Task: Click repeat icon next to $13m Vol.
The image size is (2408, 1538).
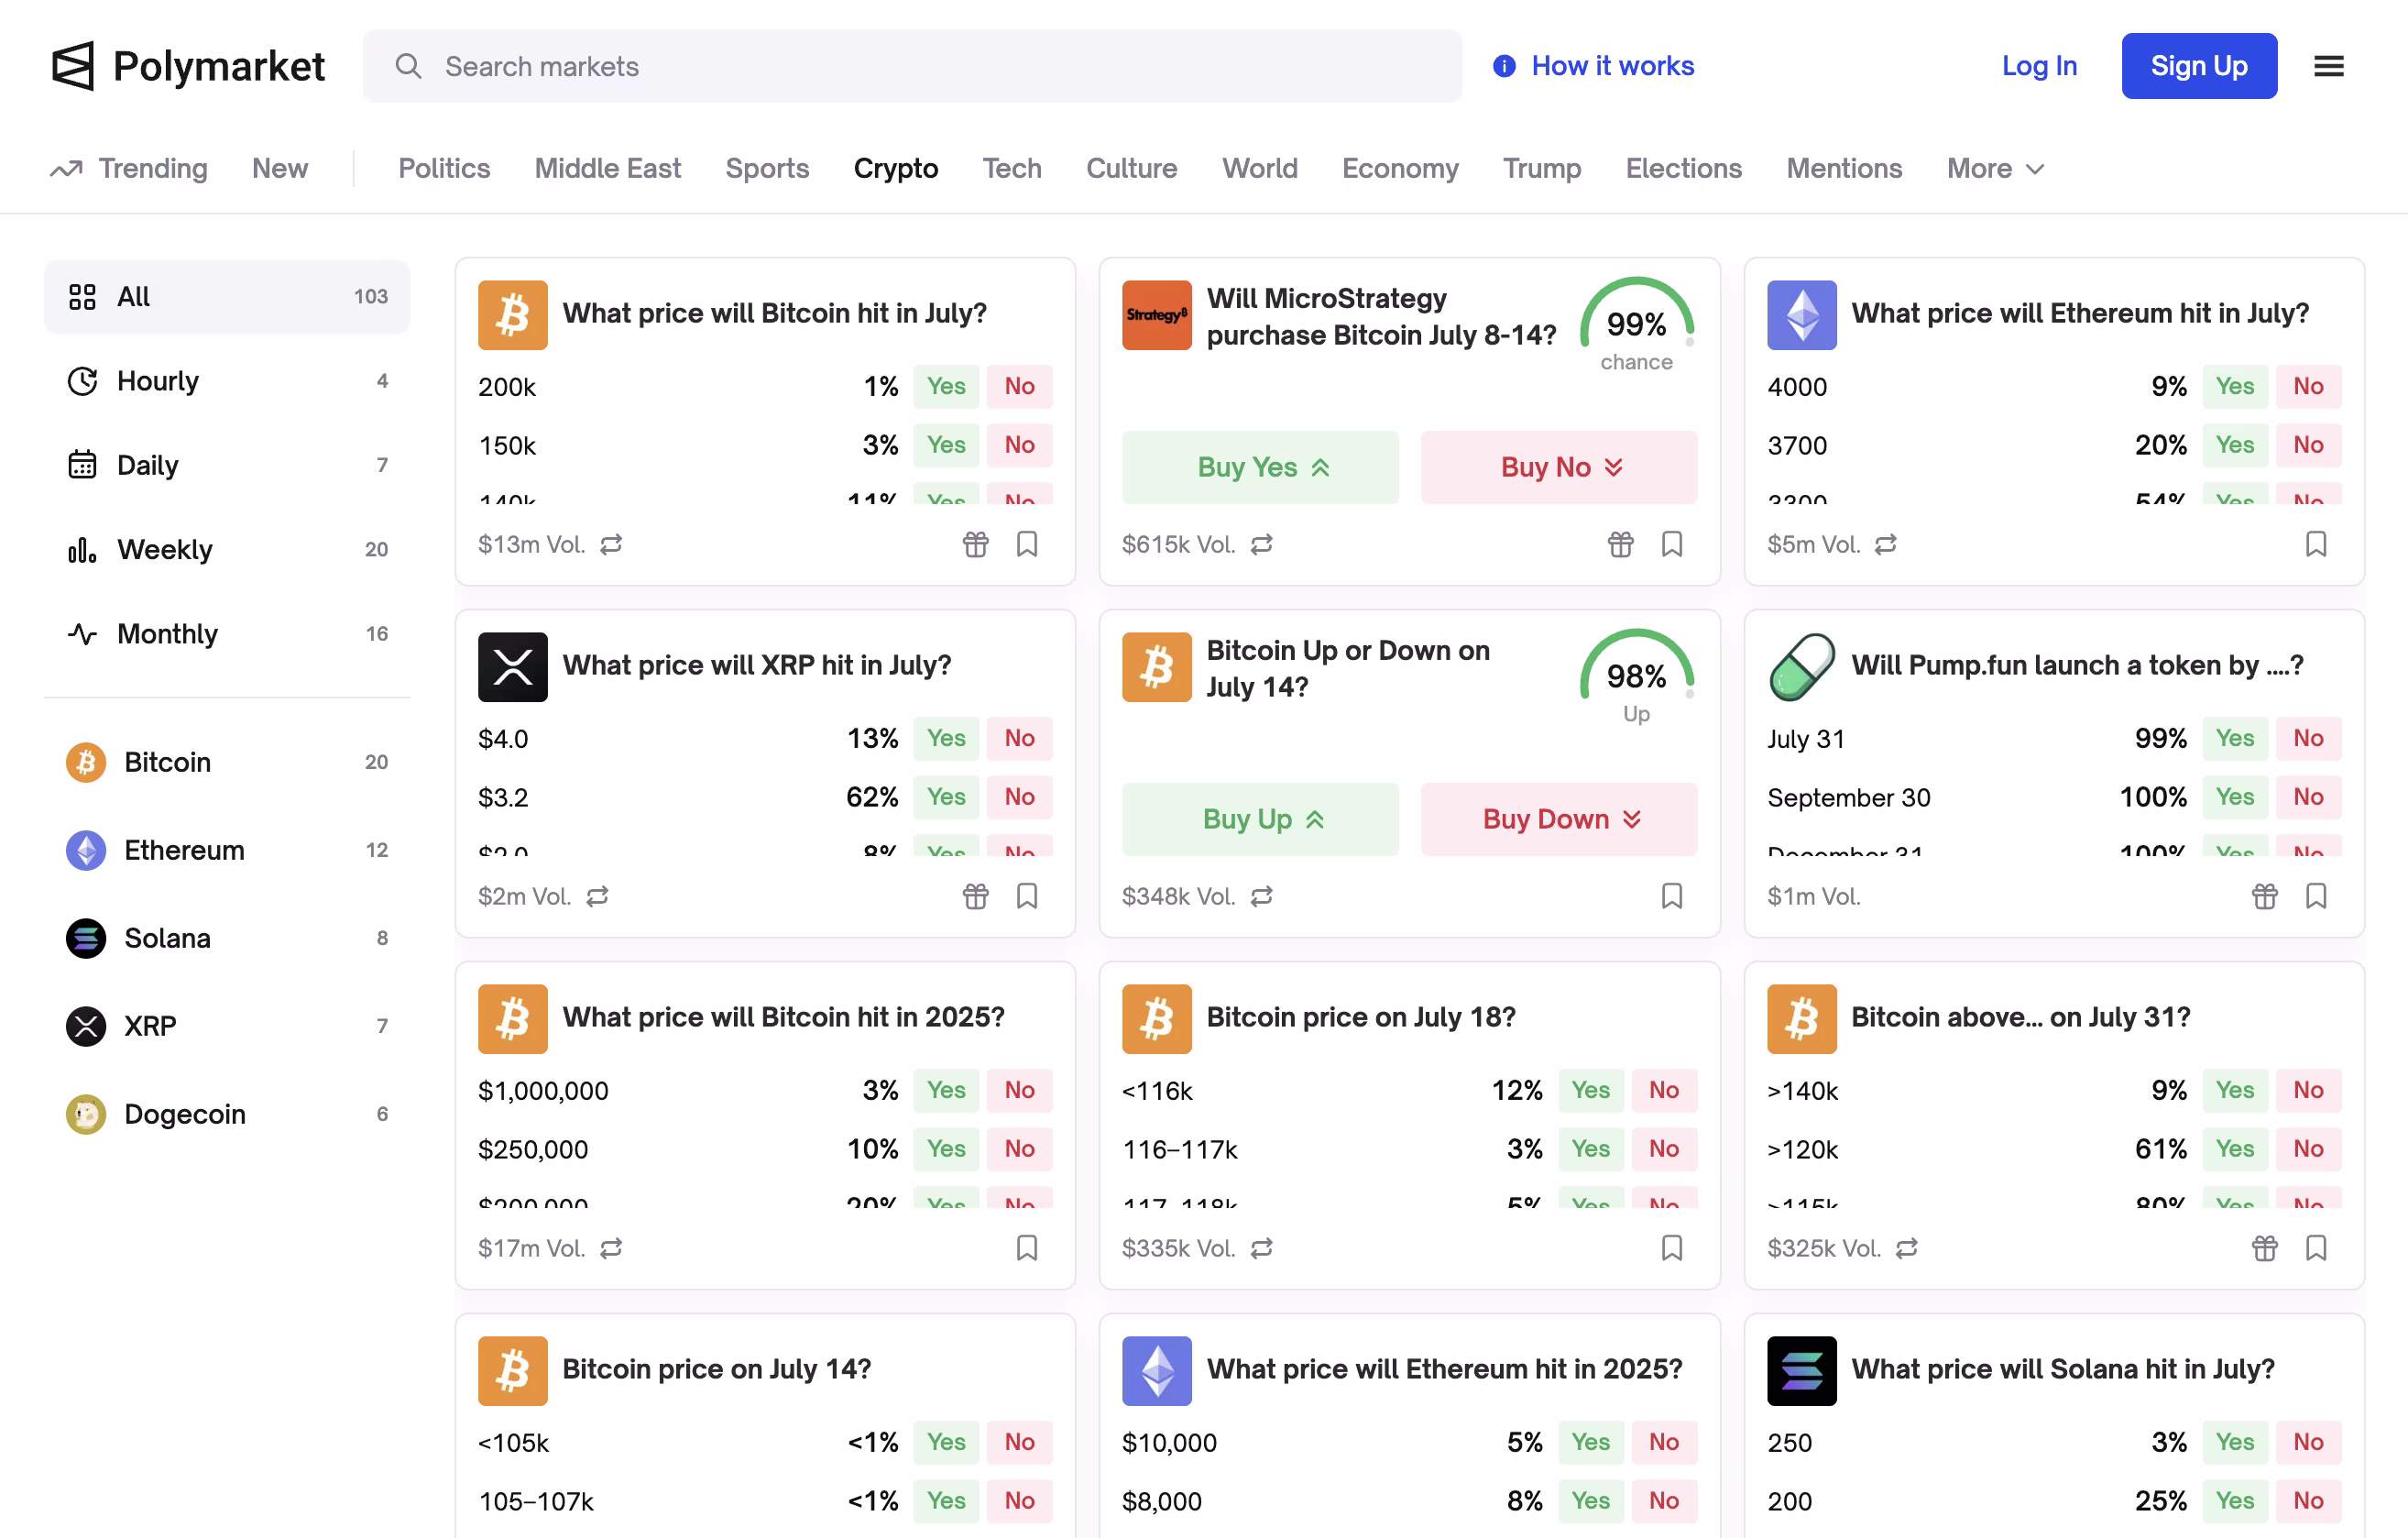Action: pos(611,544)
